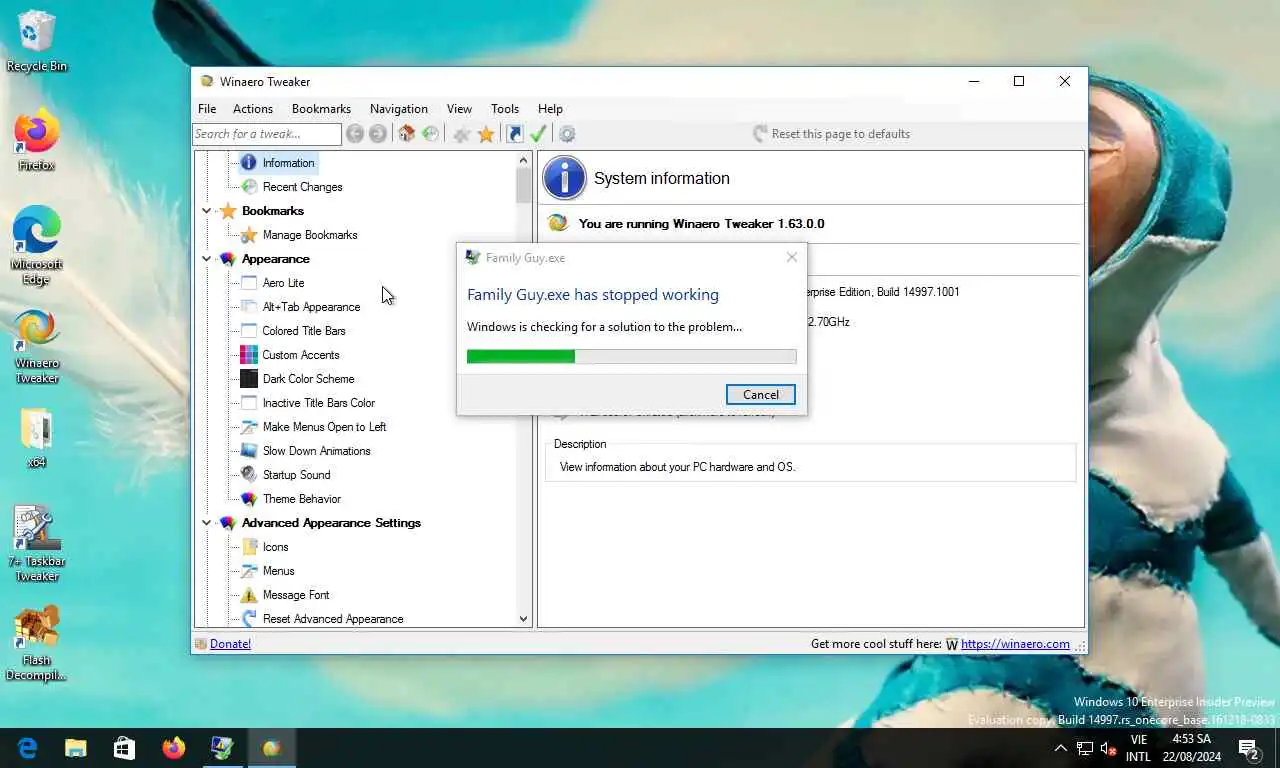Click the green checkmark toolbar icon
This screenshot has width=1280, height=768.
538,134
